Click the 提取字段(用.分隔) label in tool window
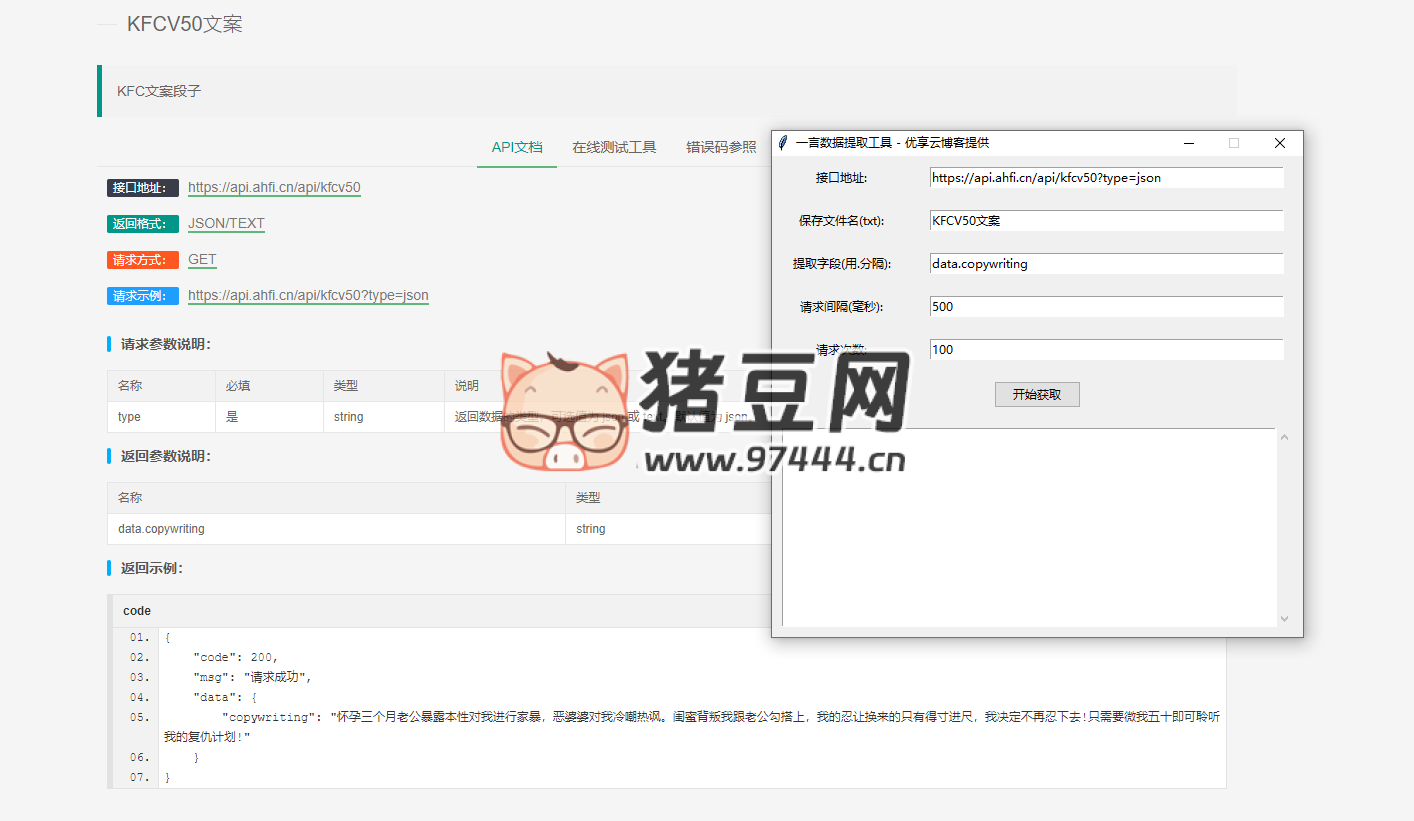The width and height of the screenshot is (1414, 821). point(841,264)
